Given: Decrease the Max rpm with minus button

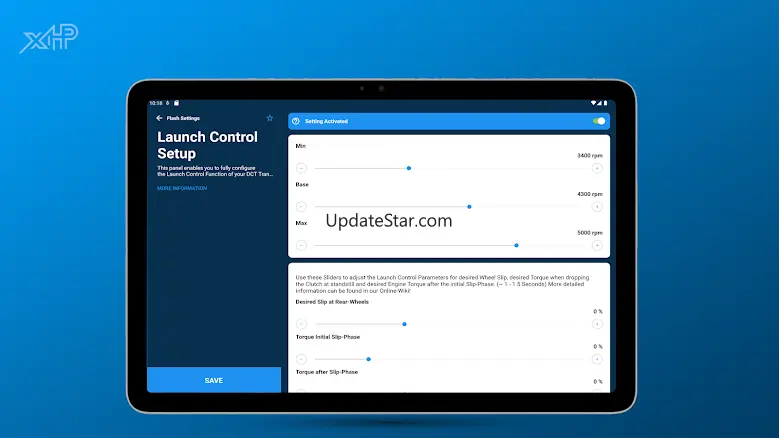Looking at the screenshot, I should pos(301,245).
